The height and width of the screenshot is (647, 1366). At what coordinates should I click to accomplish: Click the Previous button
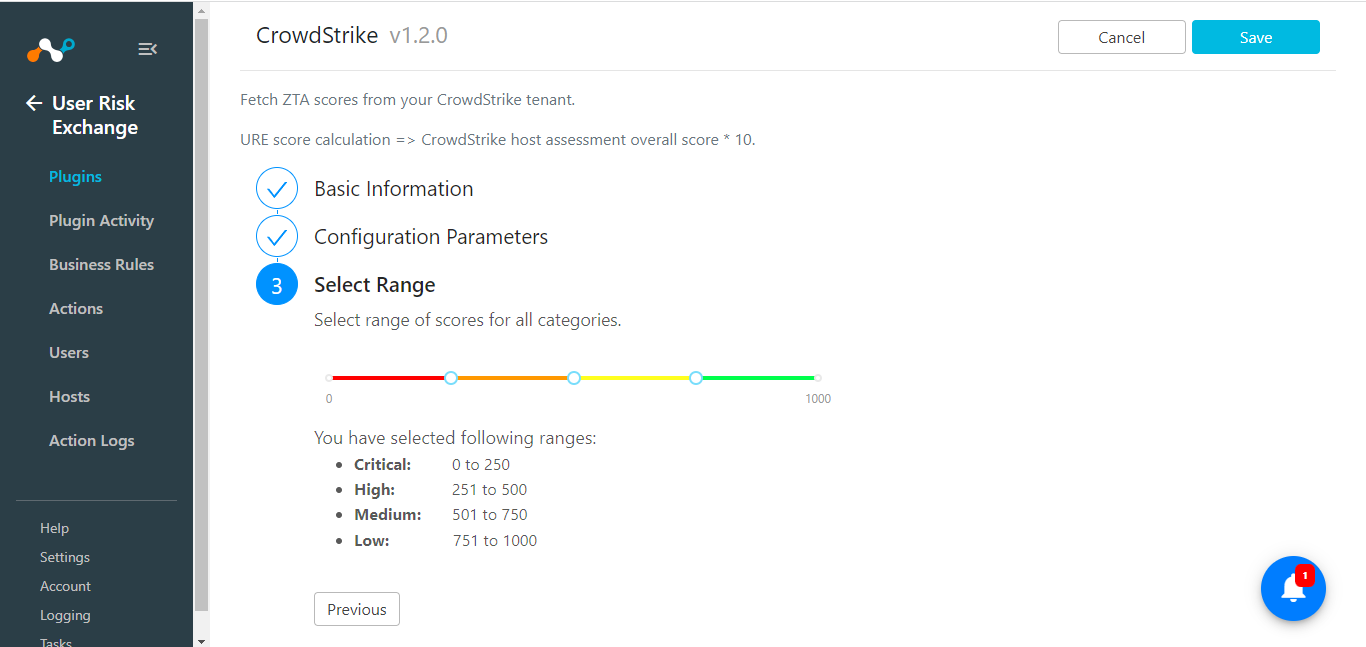[x=356, y=609]
